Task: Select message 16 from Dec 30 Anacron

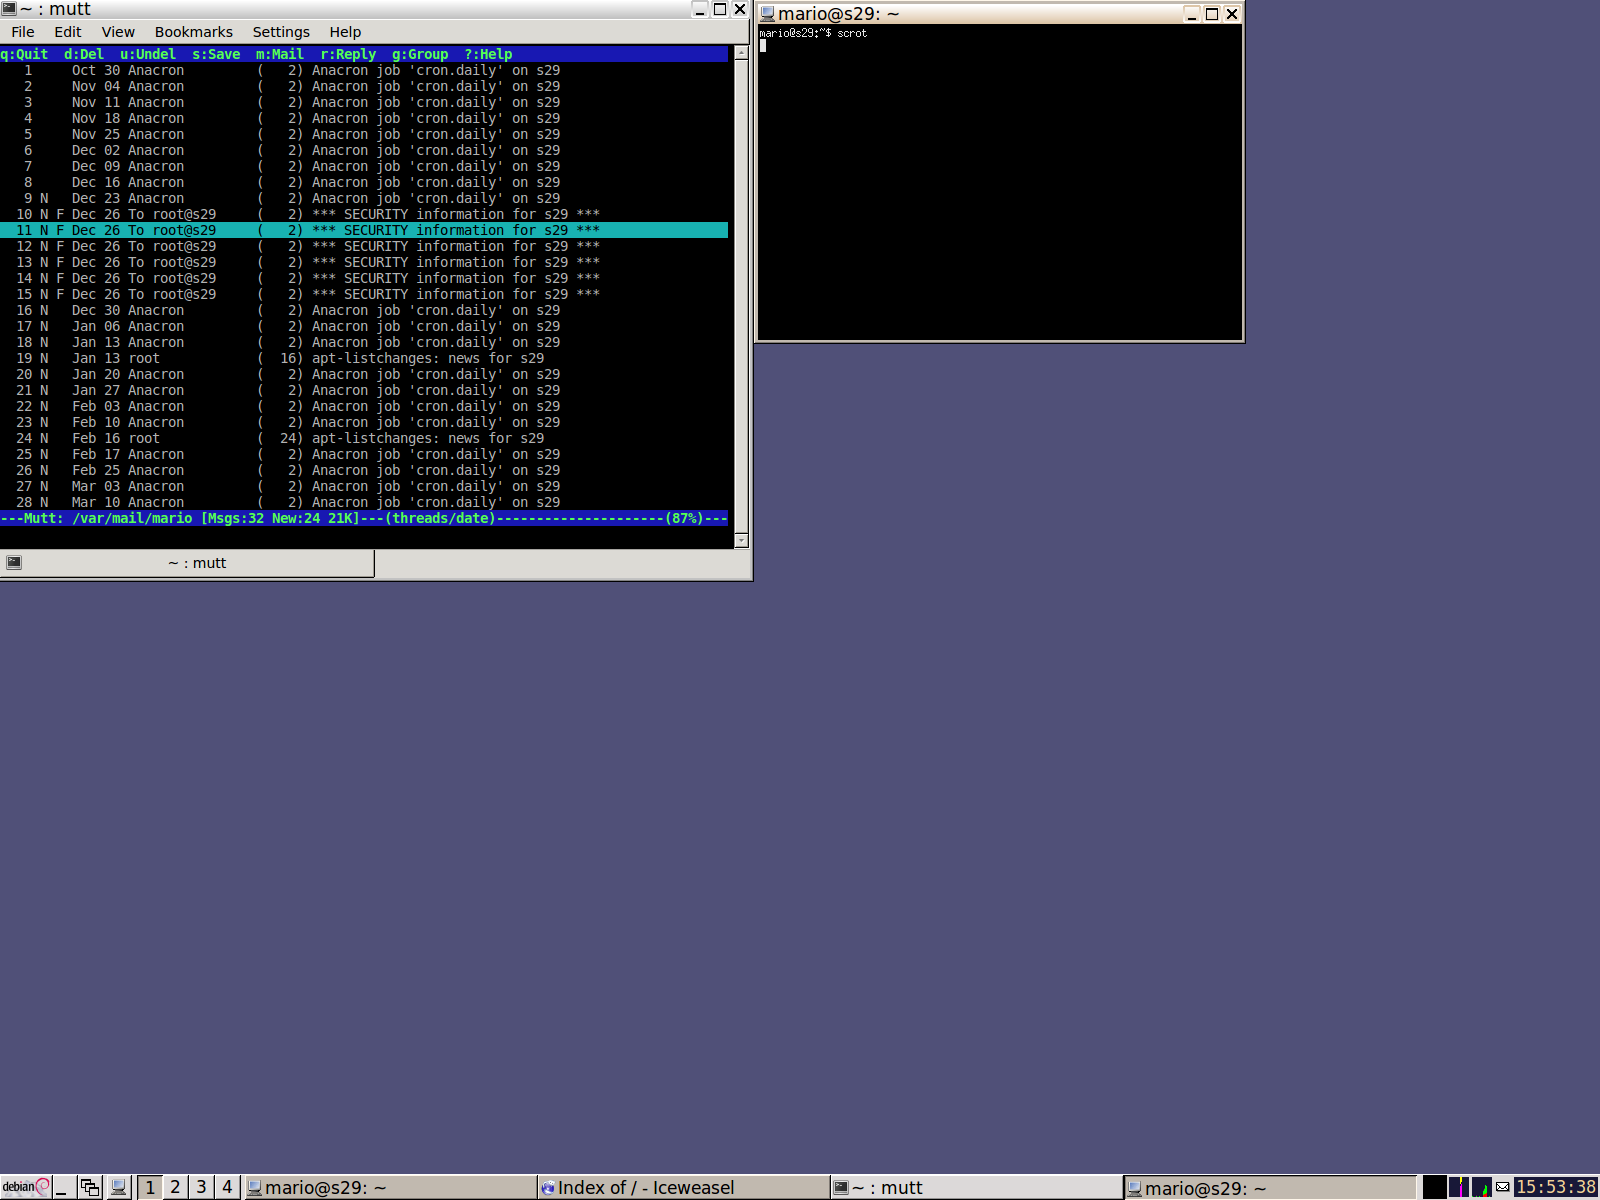Action: pyautogui.click(x=364, y=310)
